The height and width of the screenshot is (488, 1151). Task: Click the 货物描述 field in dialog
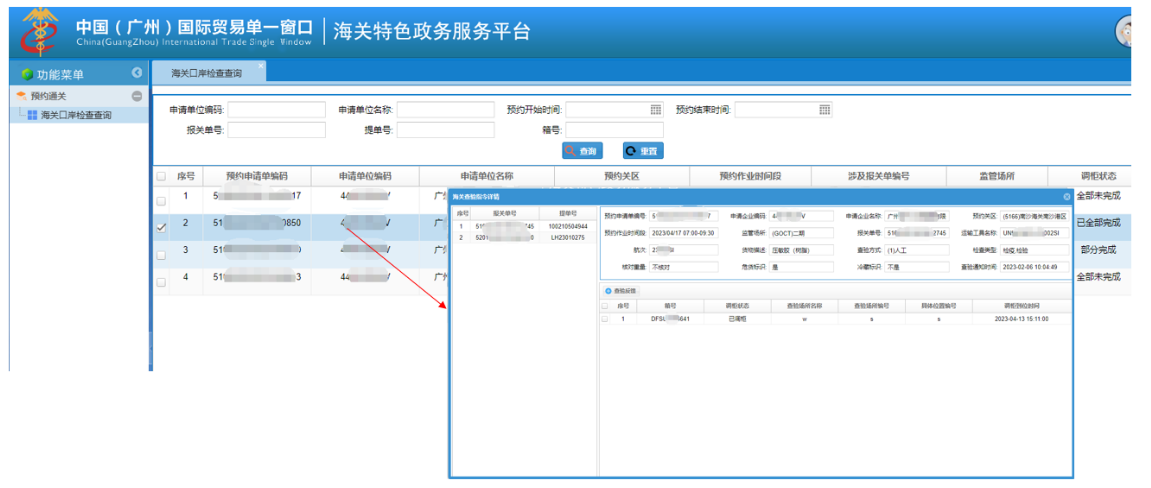[x=802, y=250]
